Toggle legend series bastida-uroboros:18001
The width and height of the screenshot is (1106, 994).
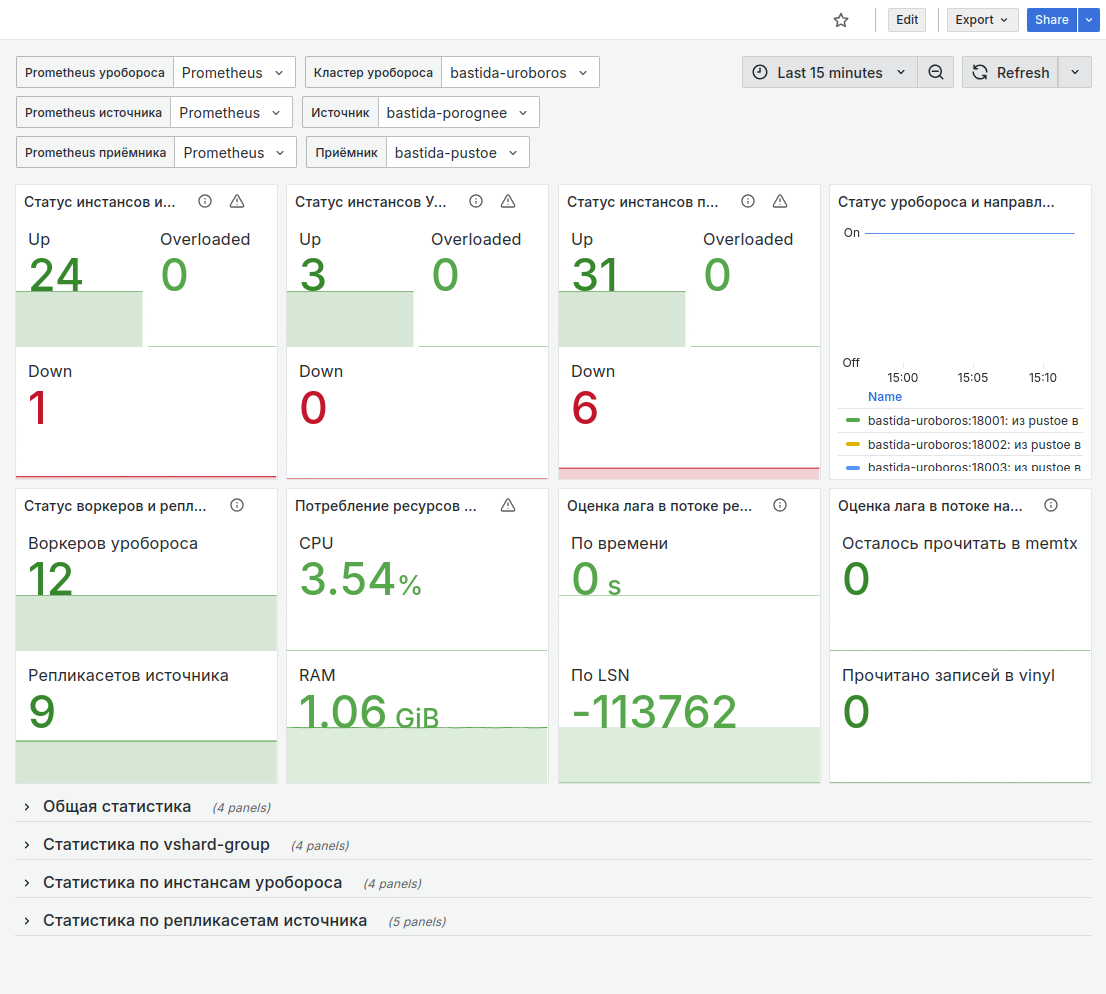973,421
